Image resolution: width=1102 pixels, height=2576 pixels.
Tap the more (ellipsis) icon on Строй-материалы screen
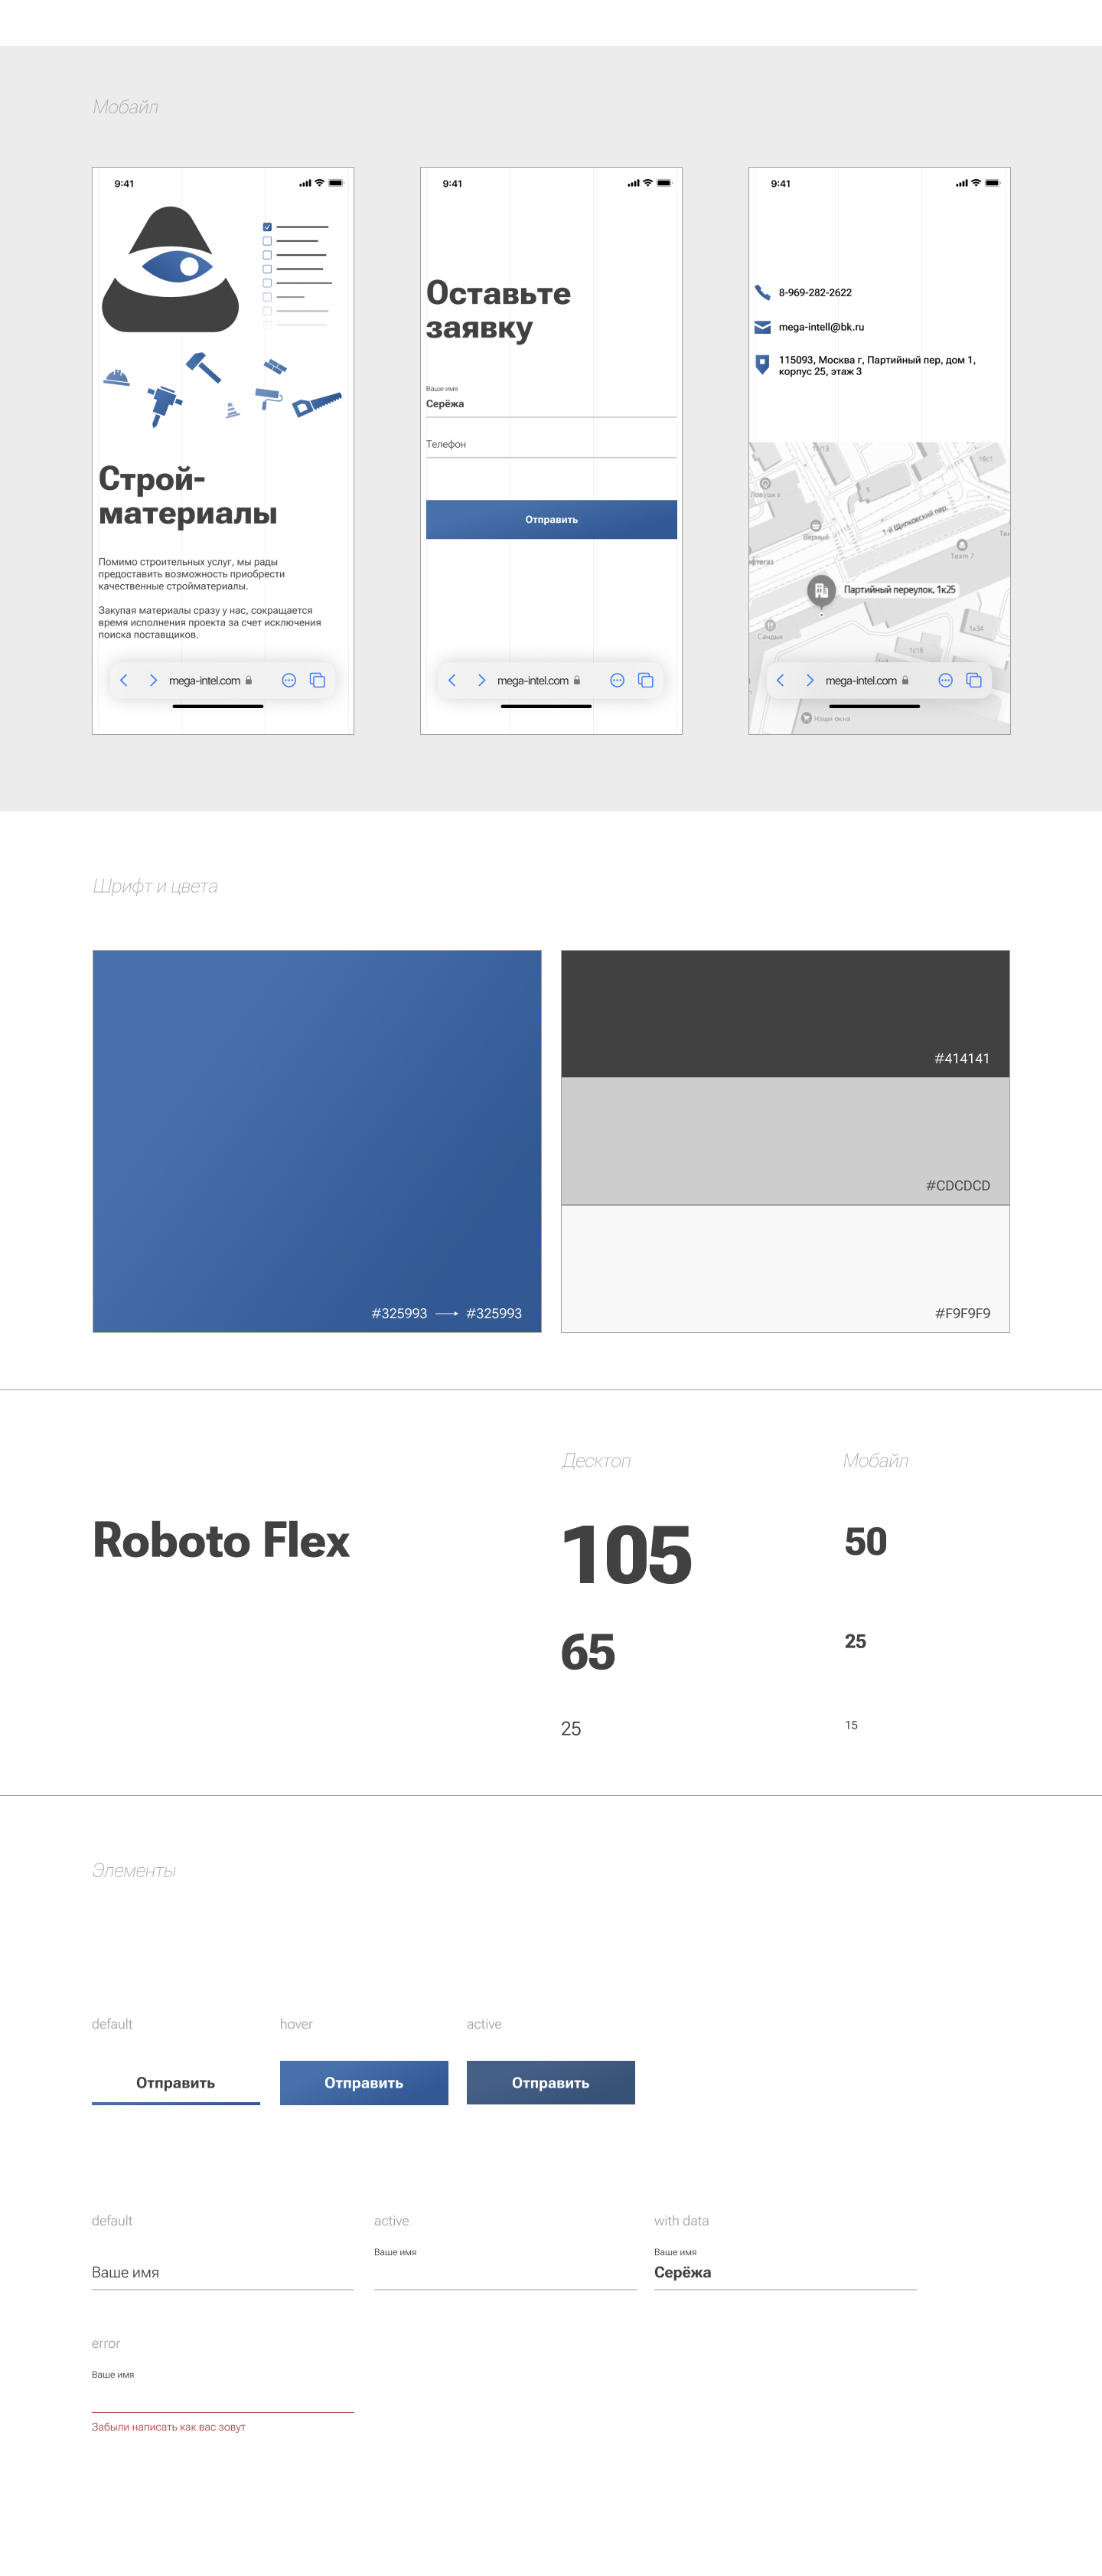[289, 680]
